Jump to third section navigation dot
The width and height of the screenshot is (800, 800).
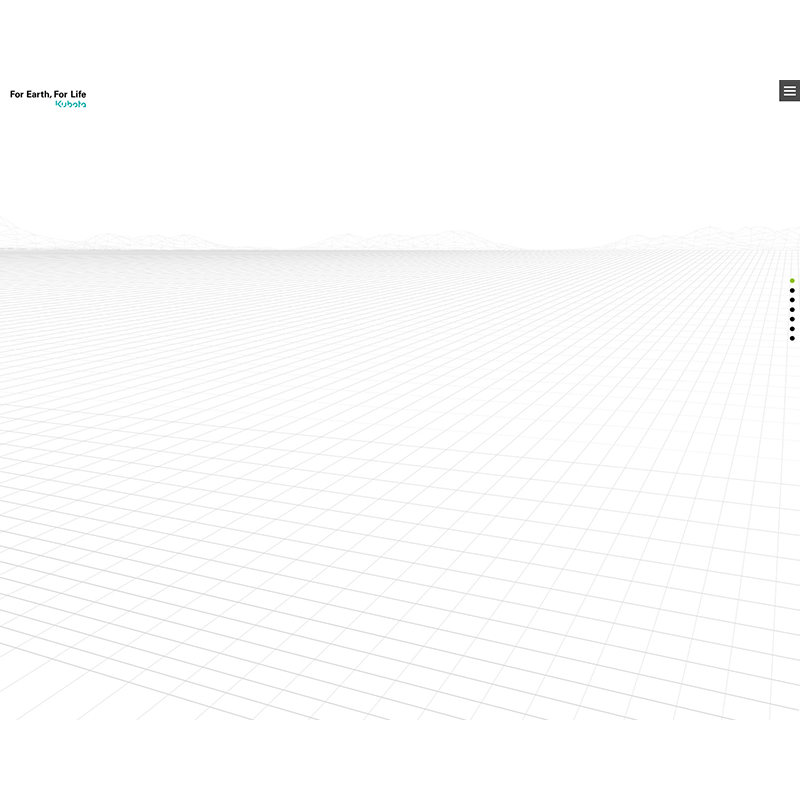(x=792, y=300)
